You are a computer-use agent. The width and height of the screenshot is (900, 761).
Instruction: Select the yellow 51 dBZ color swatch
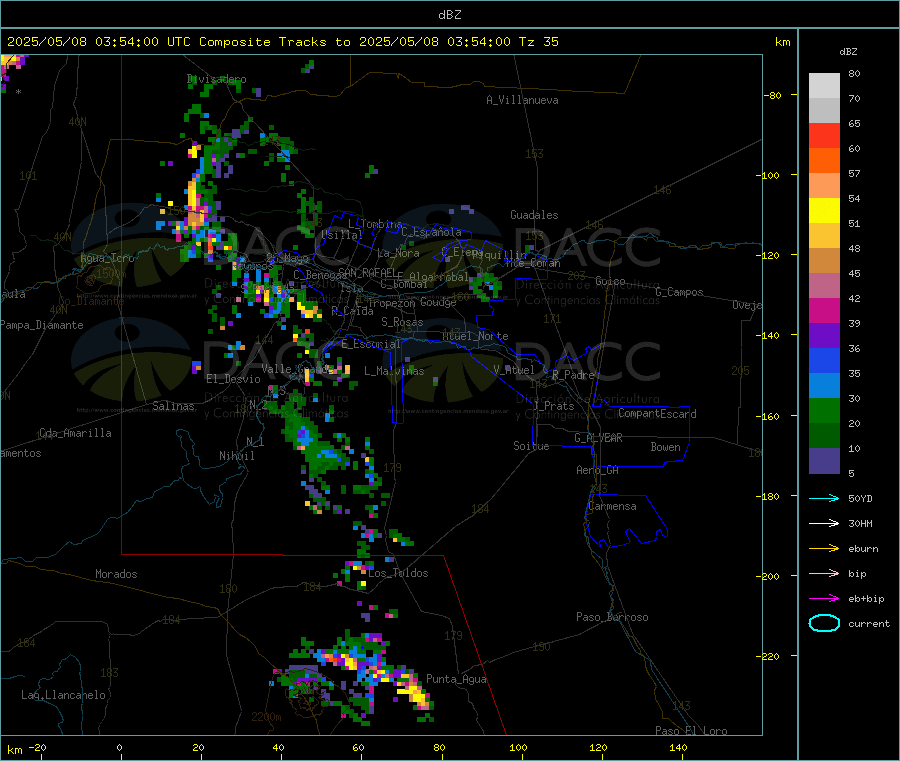coord(824,211)
